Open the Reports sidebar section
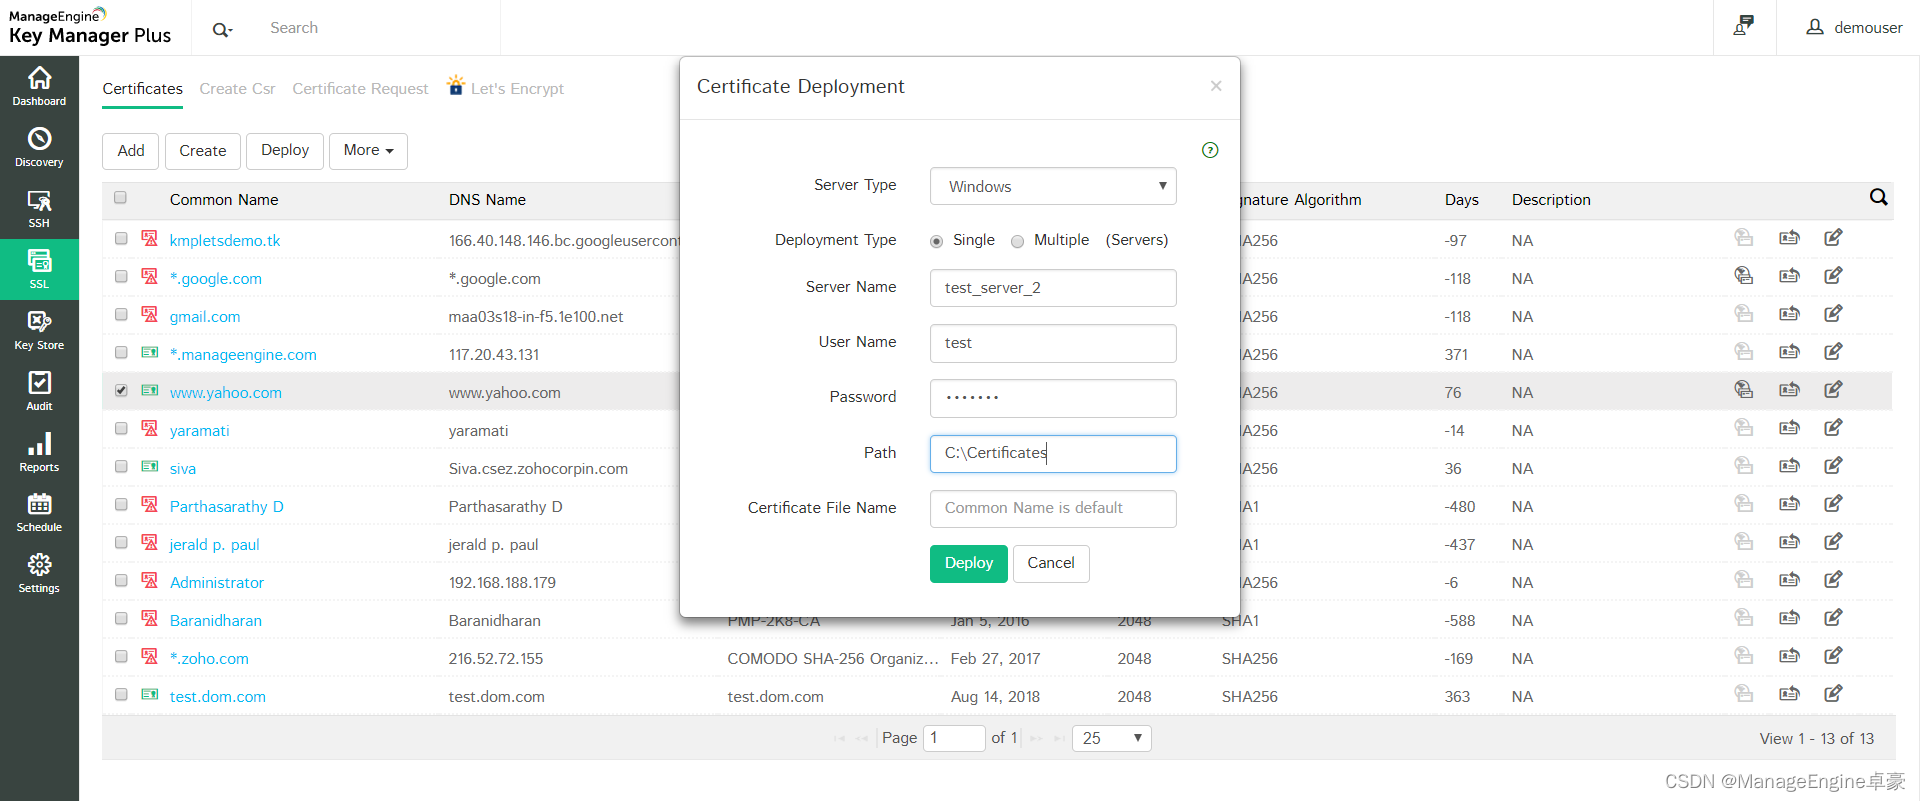This screenshot has width=1920, height=801. coord(39,452)
